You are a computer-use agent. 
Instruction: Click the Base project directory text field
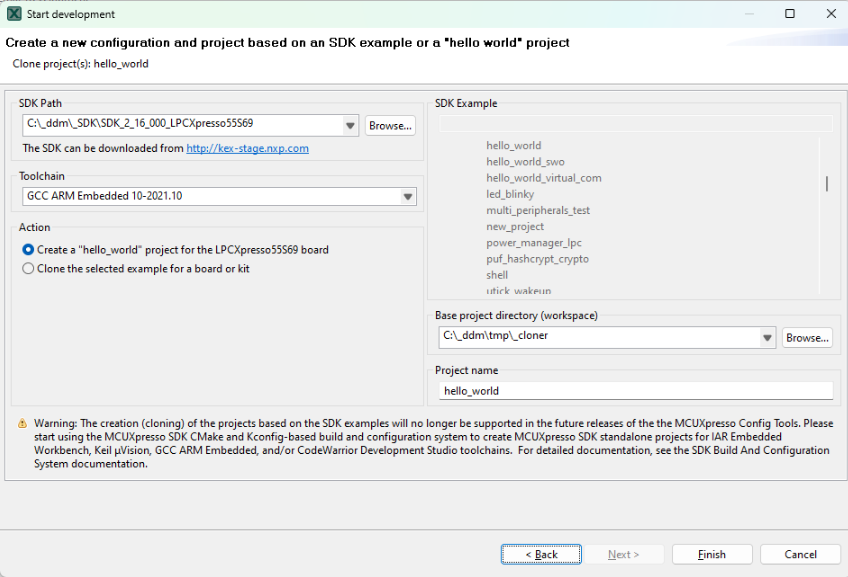(599, 337)
